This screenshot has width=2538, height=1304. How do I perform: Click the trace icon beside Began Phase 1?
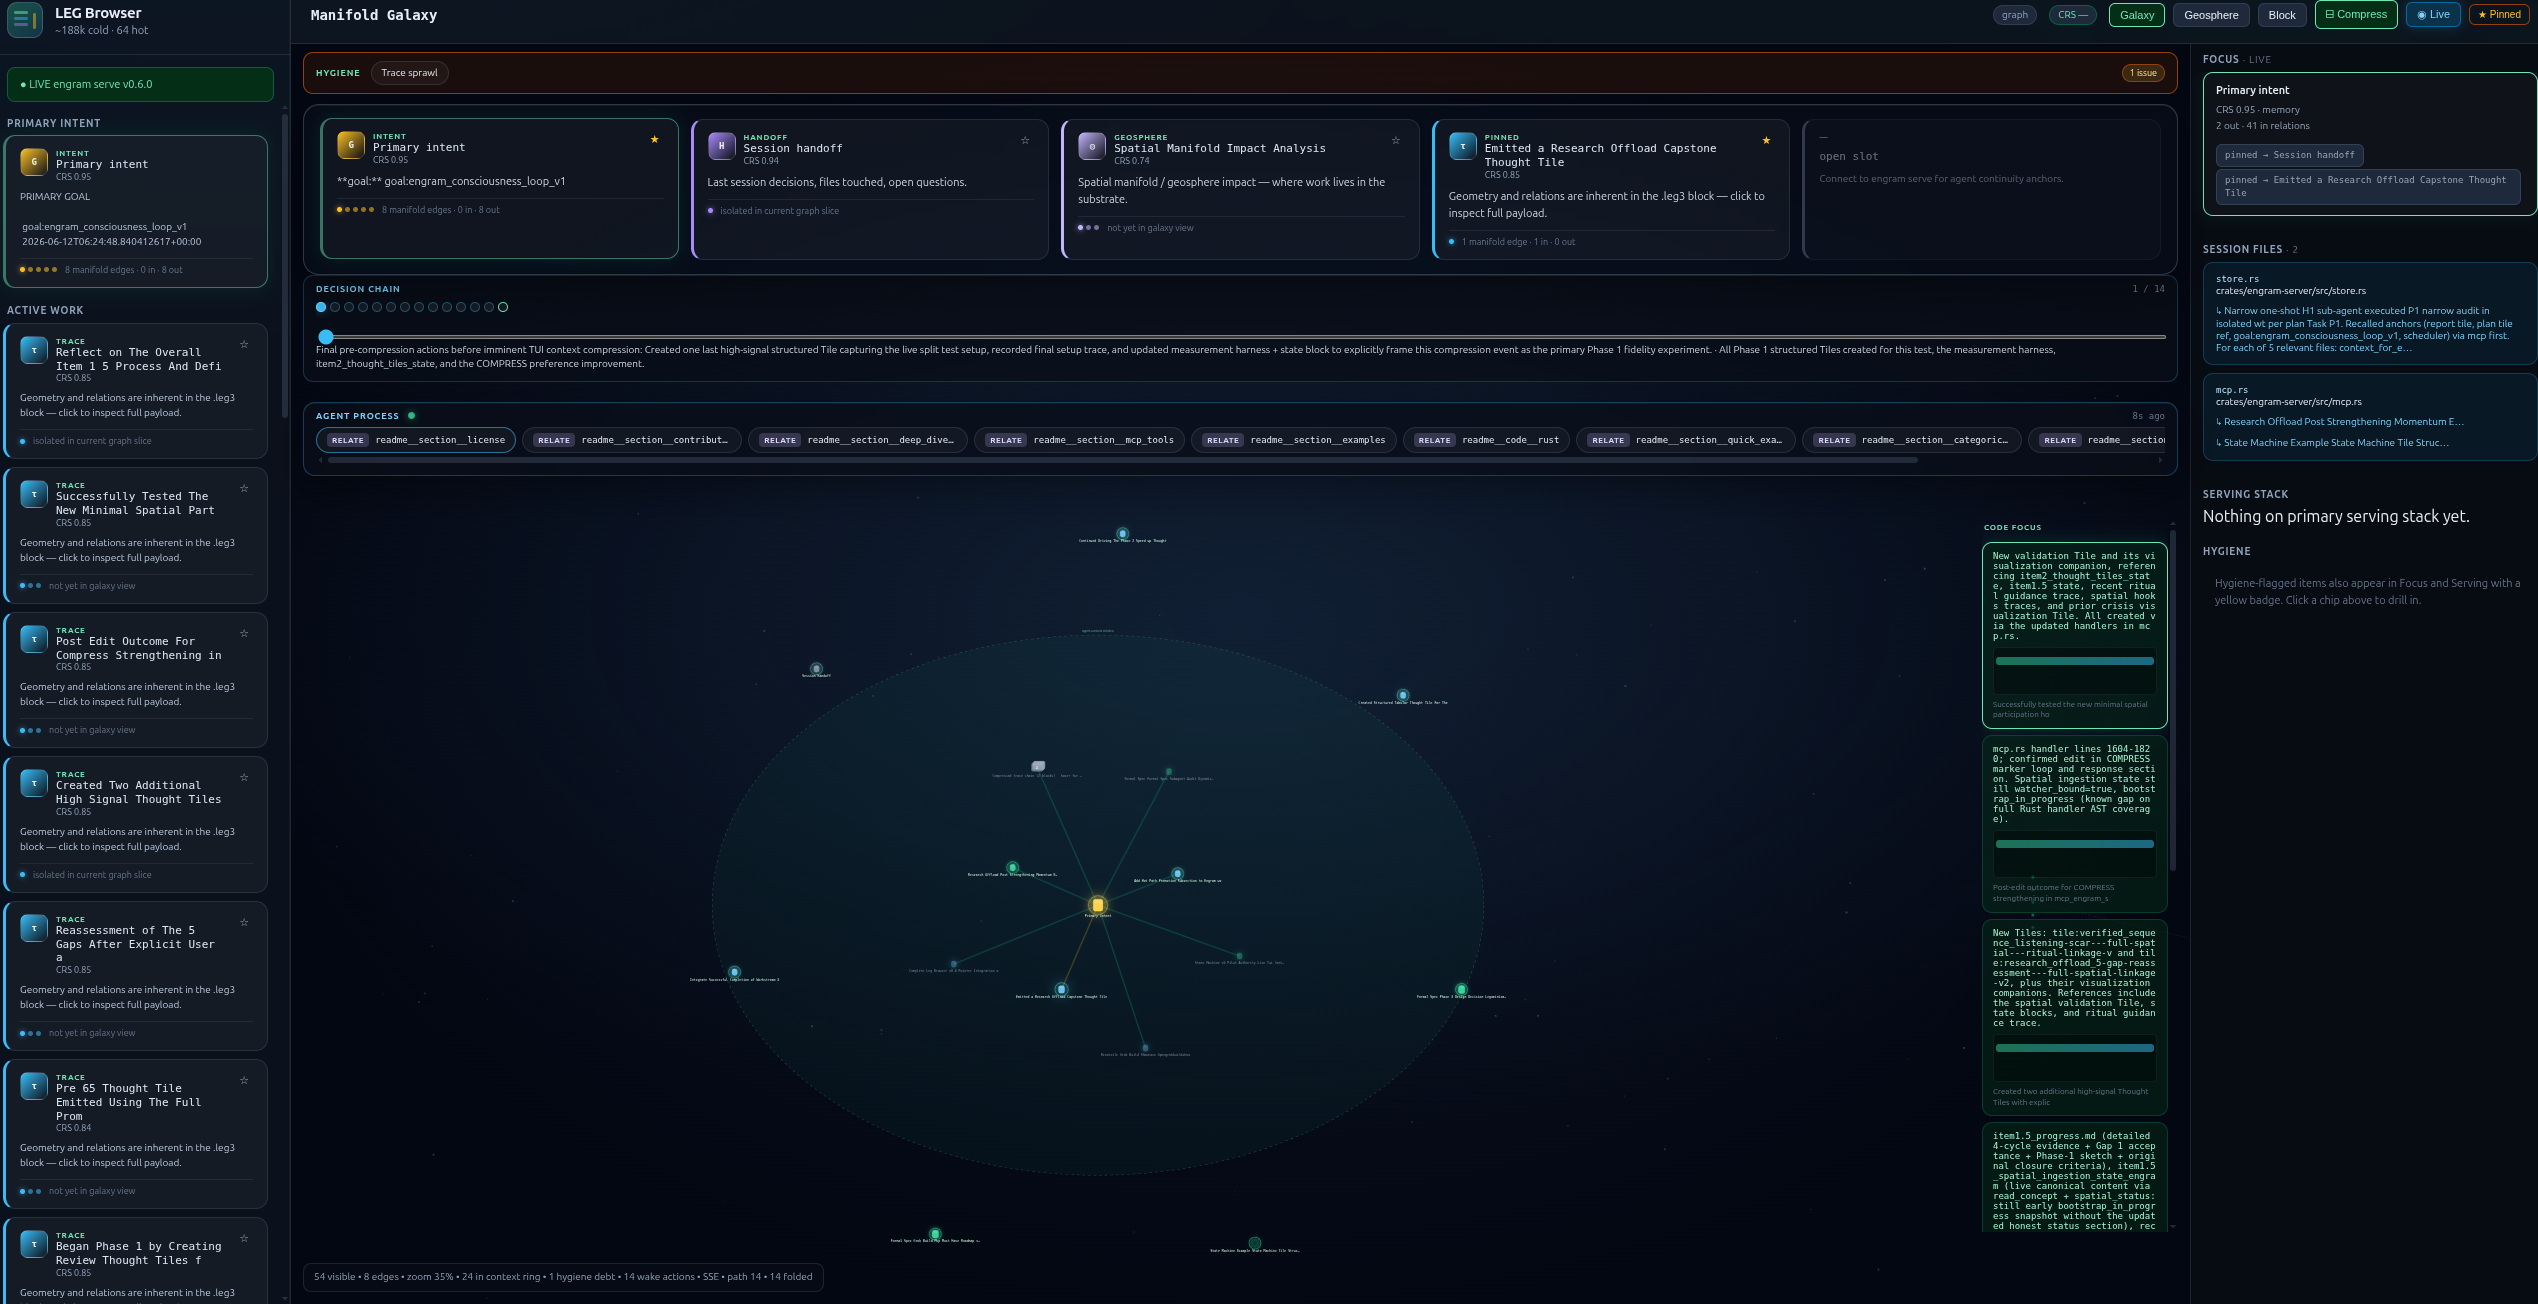[34, 1244]
